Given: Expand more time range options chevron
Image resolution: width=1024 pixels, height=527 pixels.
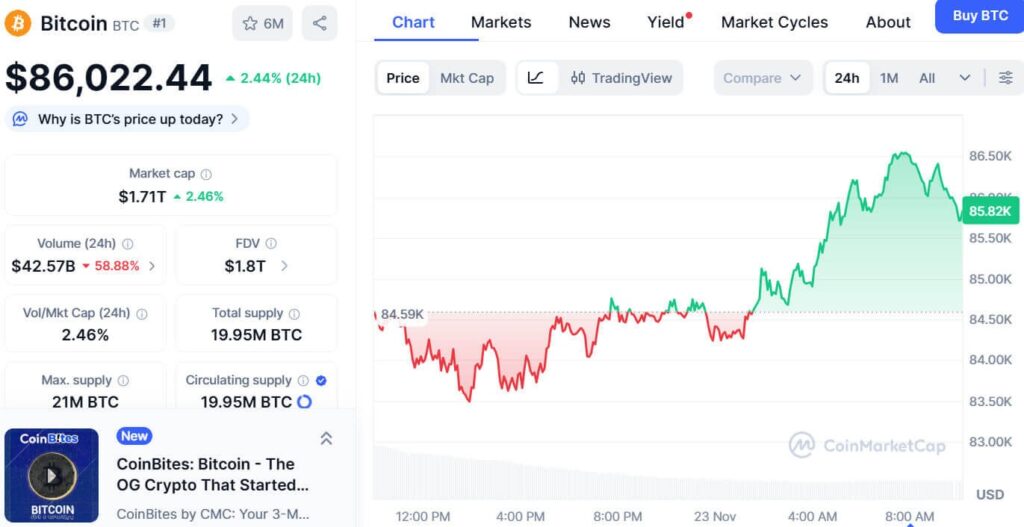Looking at the screenshot, I should point(964,78).
